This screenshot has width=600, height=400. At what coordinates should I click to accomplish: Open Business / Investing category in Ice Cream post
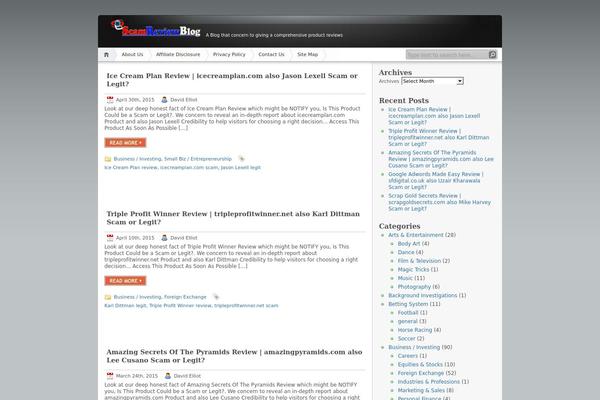[x=137, y=159]
